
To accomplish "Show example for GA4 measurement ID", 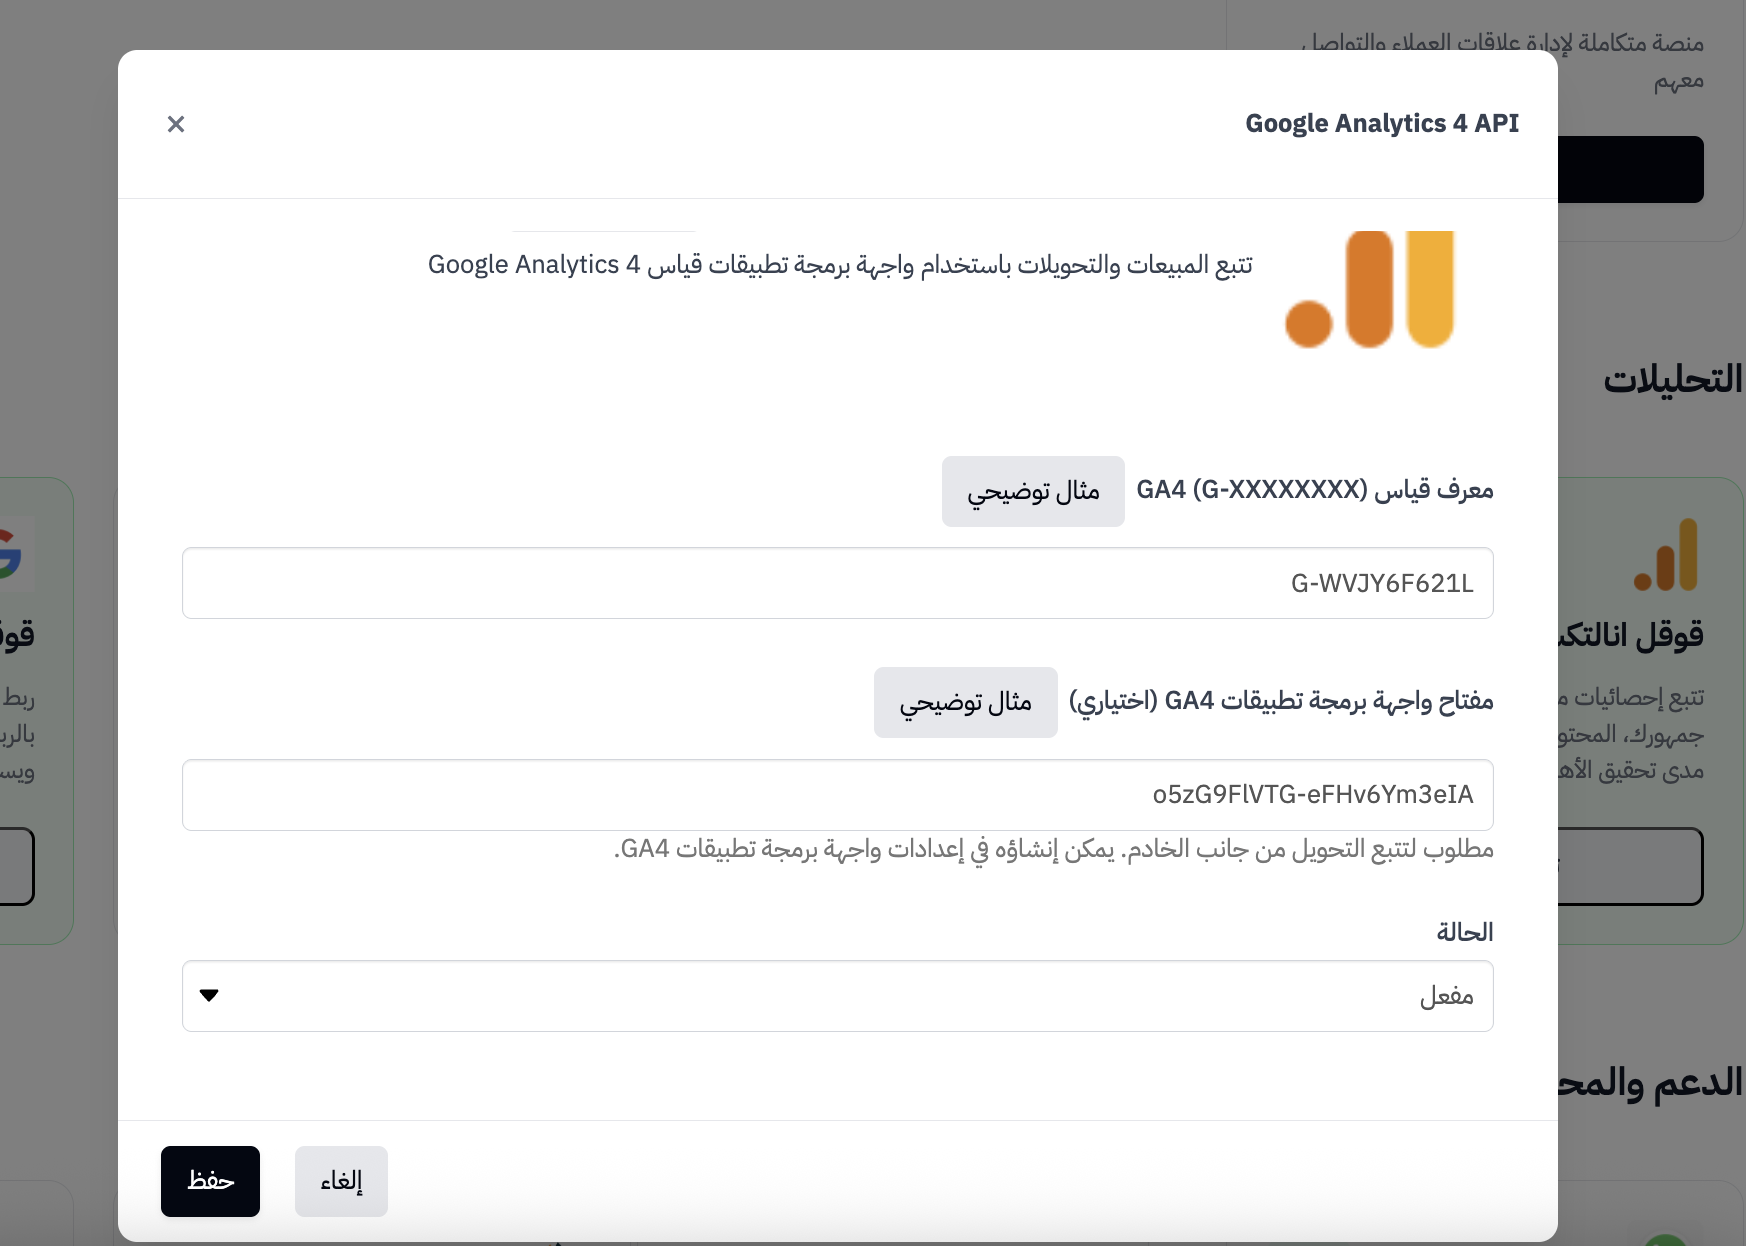I will pyautogui.click(x=1033, y=492).
